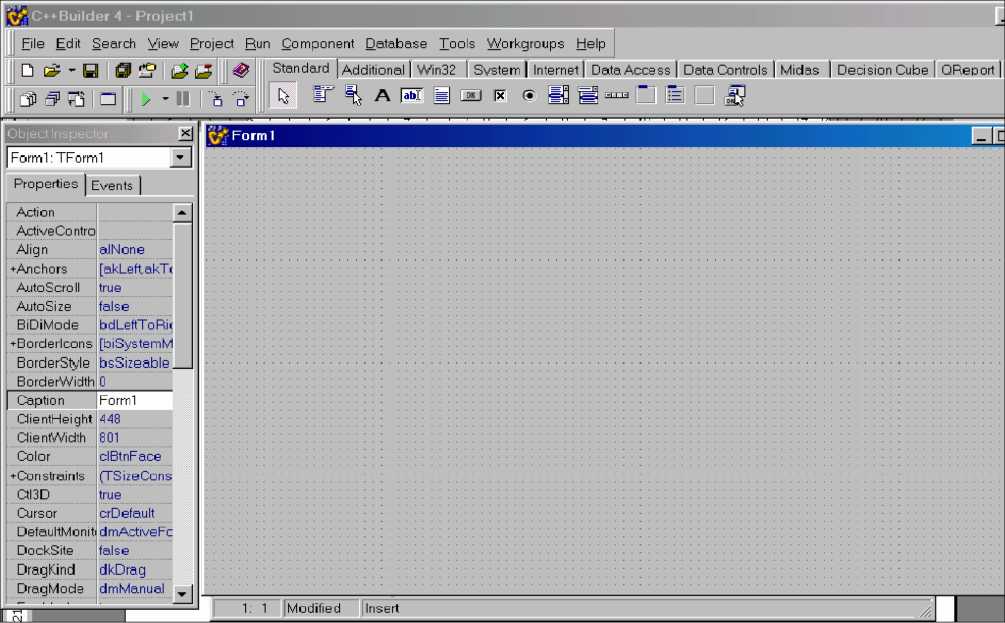1005x623 pixels.
Task: Open the Run button dropdown arrow
Action: 165,99
